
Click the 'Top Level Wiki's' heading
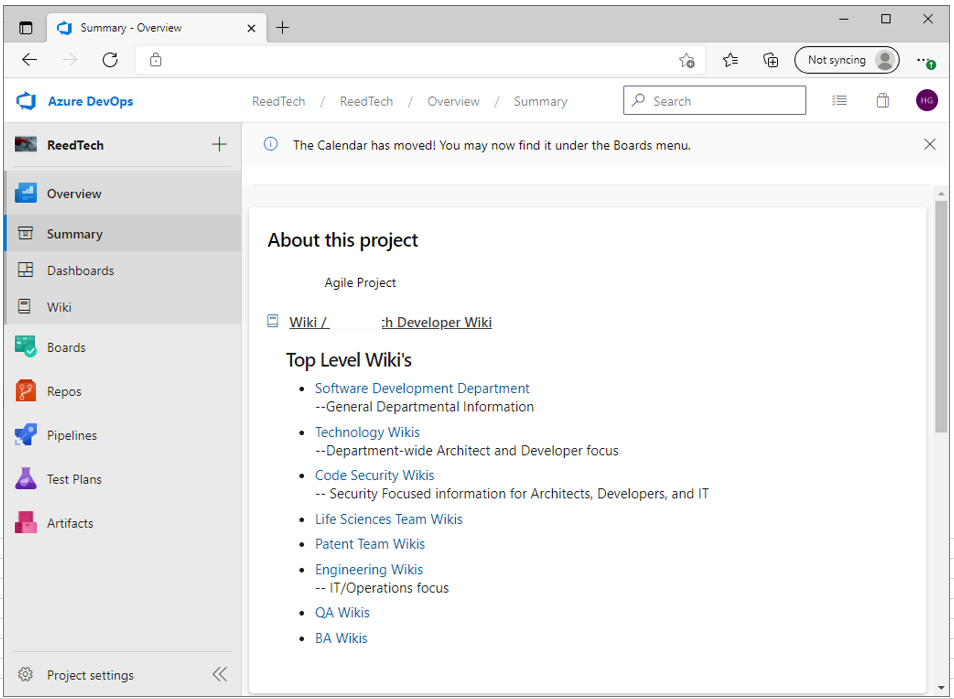(x=349, y=360)
